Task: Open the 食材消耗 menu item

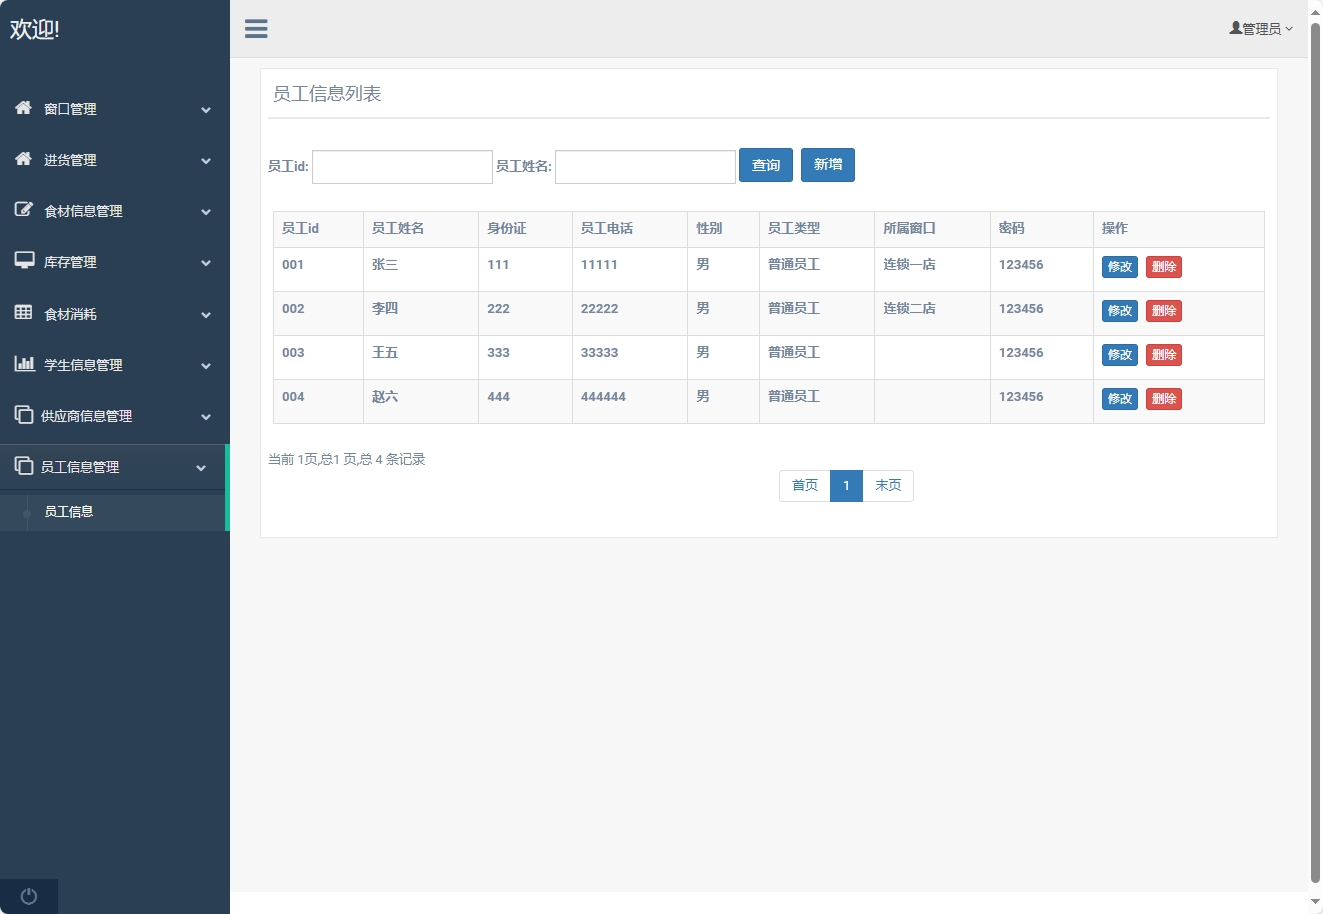Action: click(x=70, y=314)
